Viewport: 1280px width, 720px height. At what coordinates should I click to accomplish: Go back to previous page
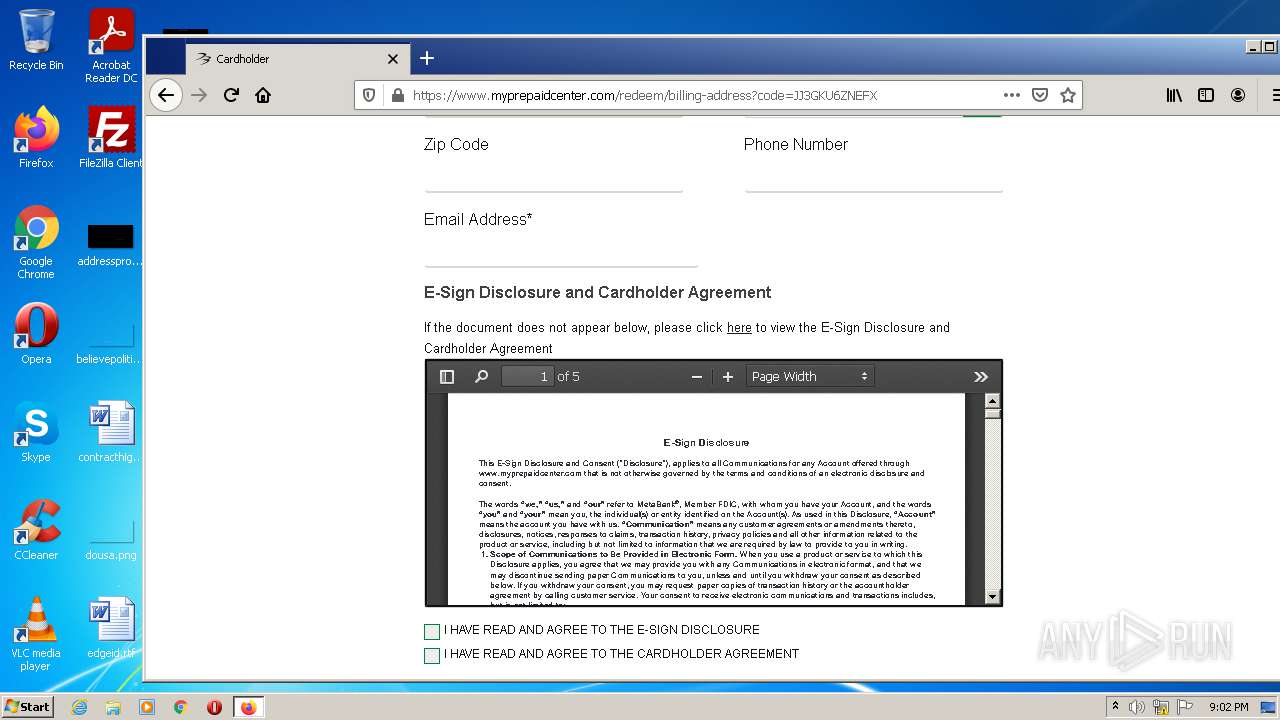(166, 95)
